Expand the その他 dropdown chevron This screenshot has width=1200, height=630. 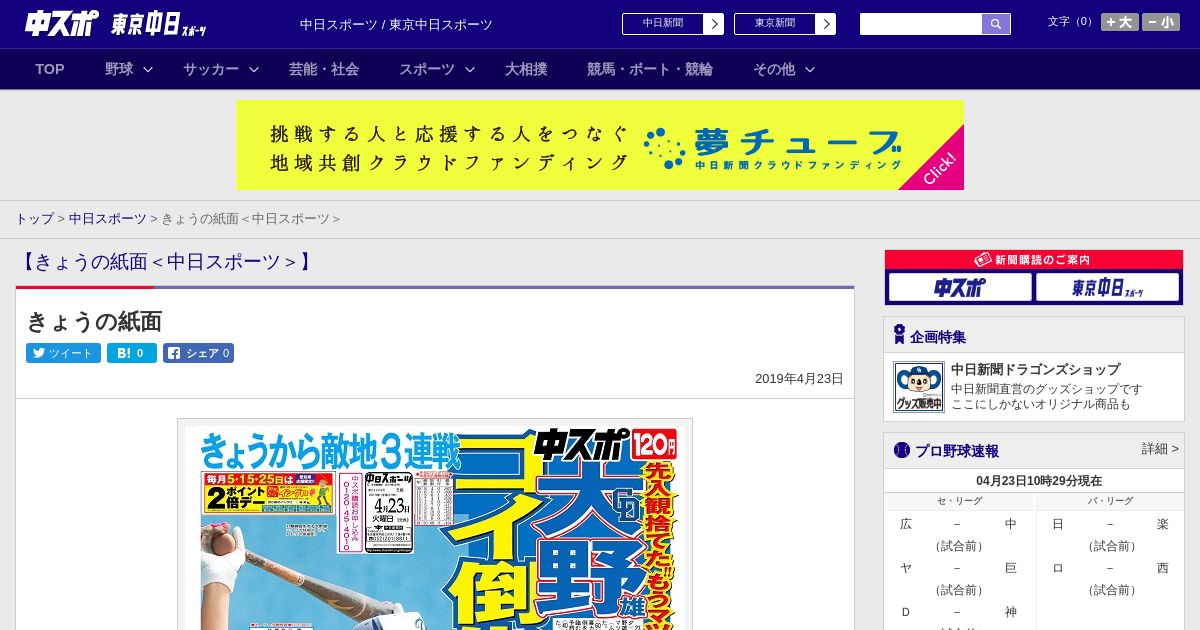pyautogui.click(x=810, y=69)
